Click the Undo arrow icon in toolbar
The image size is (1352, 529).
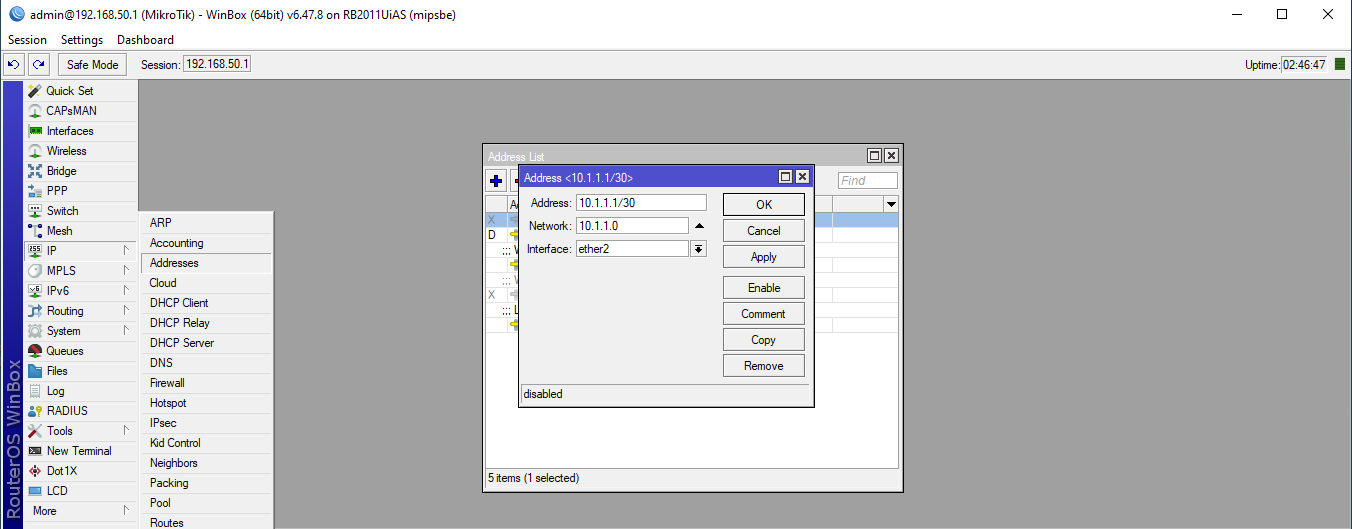pyautogui.click(x=14, y=65)
